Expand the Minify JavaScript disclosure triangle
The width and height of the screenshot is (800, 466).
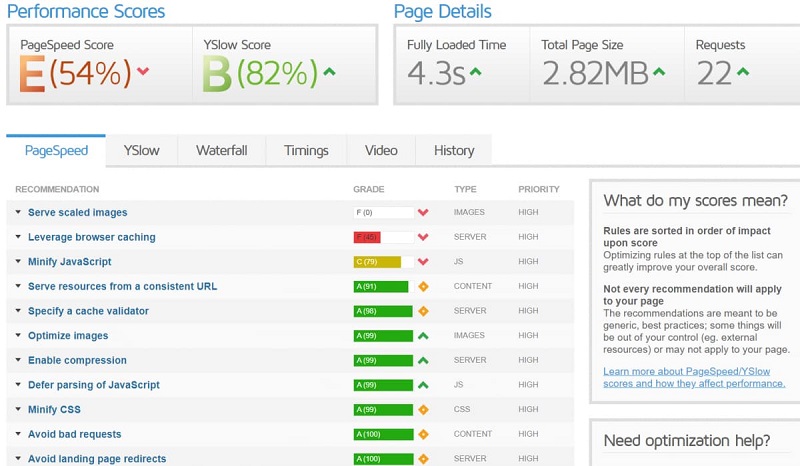18,261
